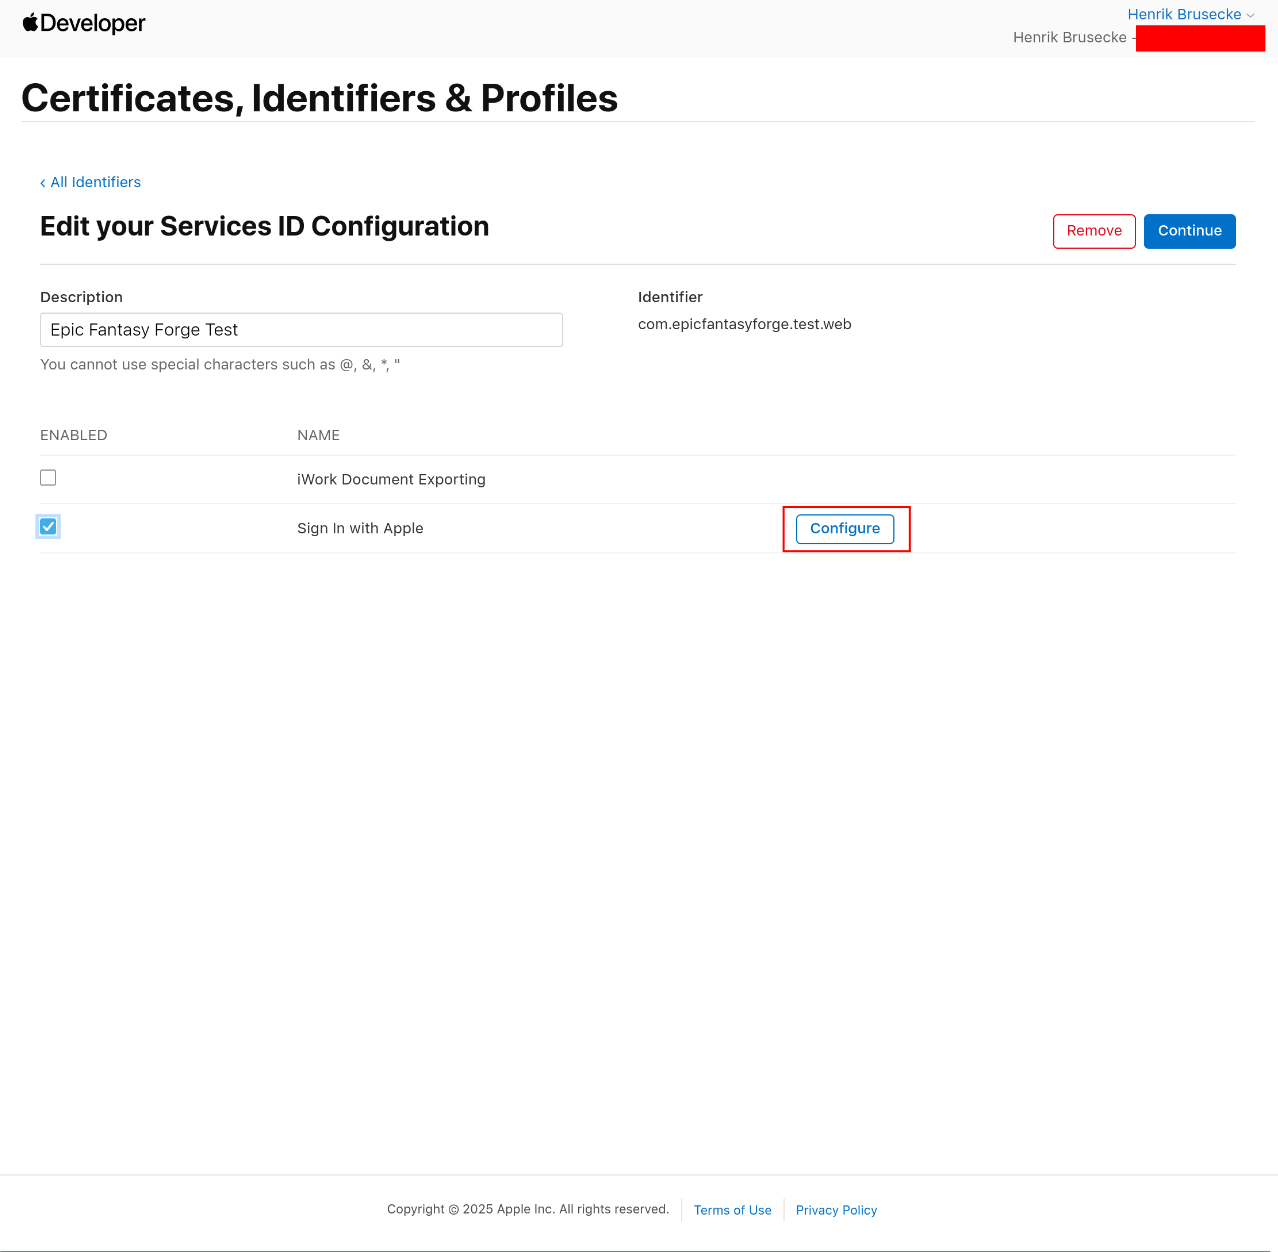Click the team name under the account menu
This screenshot has width=1278, height=1252.
(x=1069, y=37)
